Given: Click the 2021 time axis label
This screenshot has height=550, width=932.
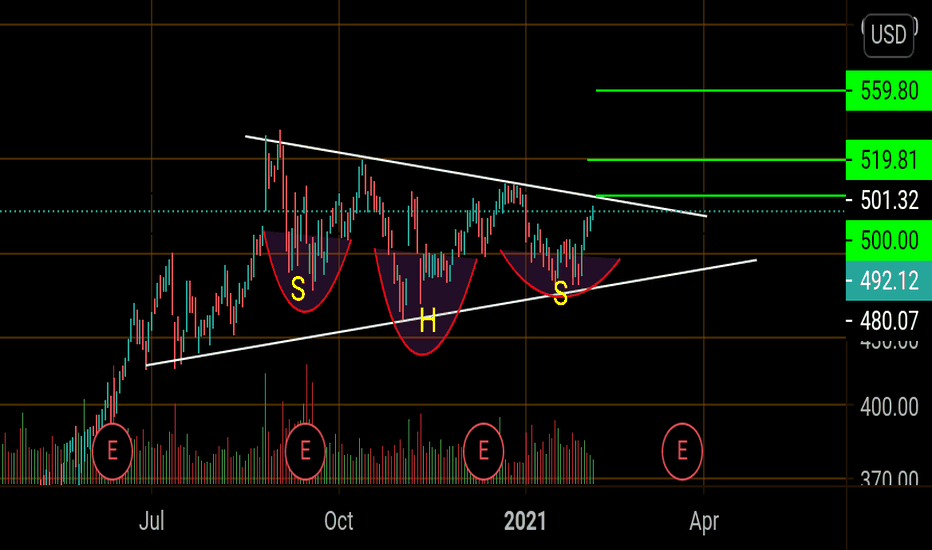Looking at the screenshot, I should coord(525,521).
